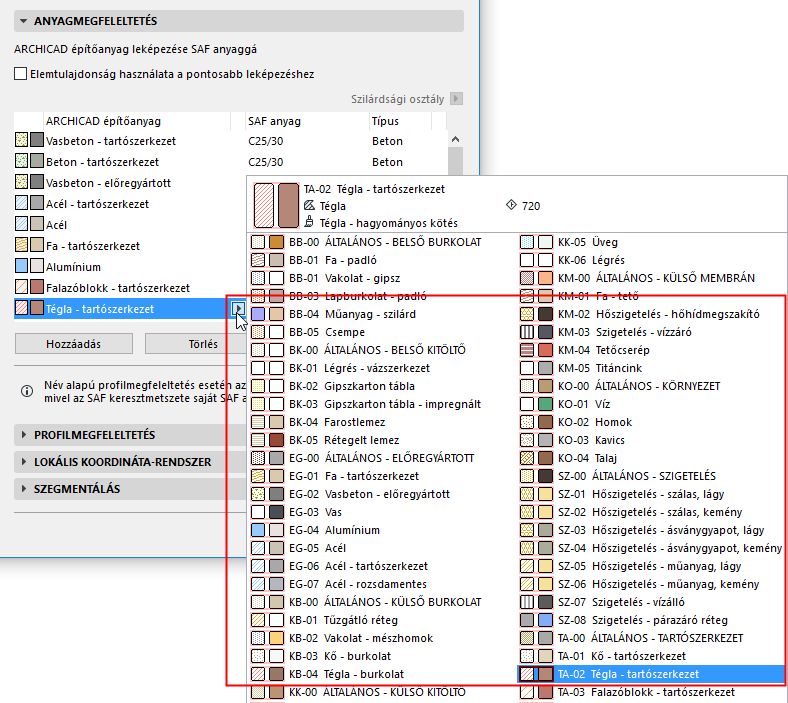
Task: Click large hatch preview of TA-02
Action: 264,206
